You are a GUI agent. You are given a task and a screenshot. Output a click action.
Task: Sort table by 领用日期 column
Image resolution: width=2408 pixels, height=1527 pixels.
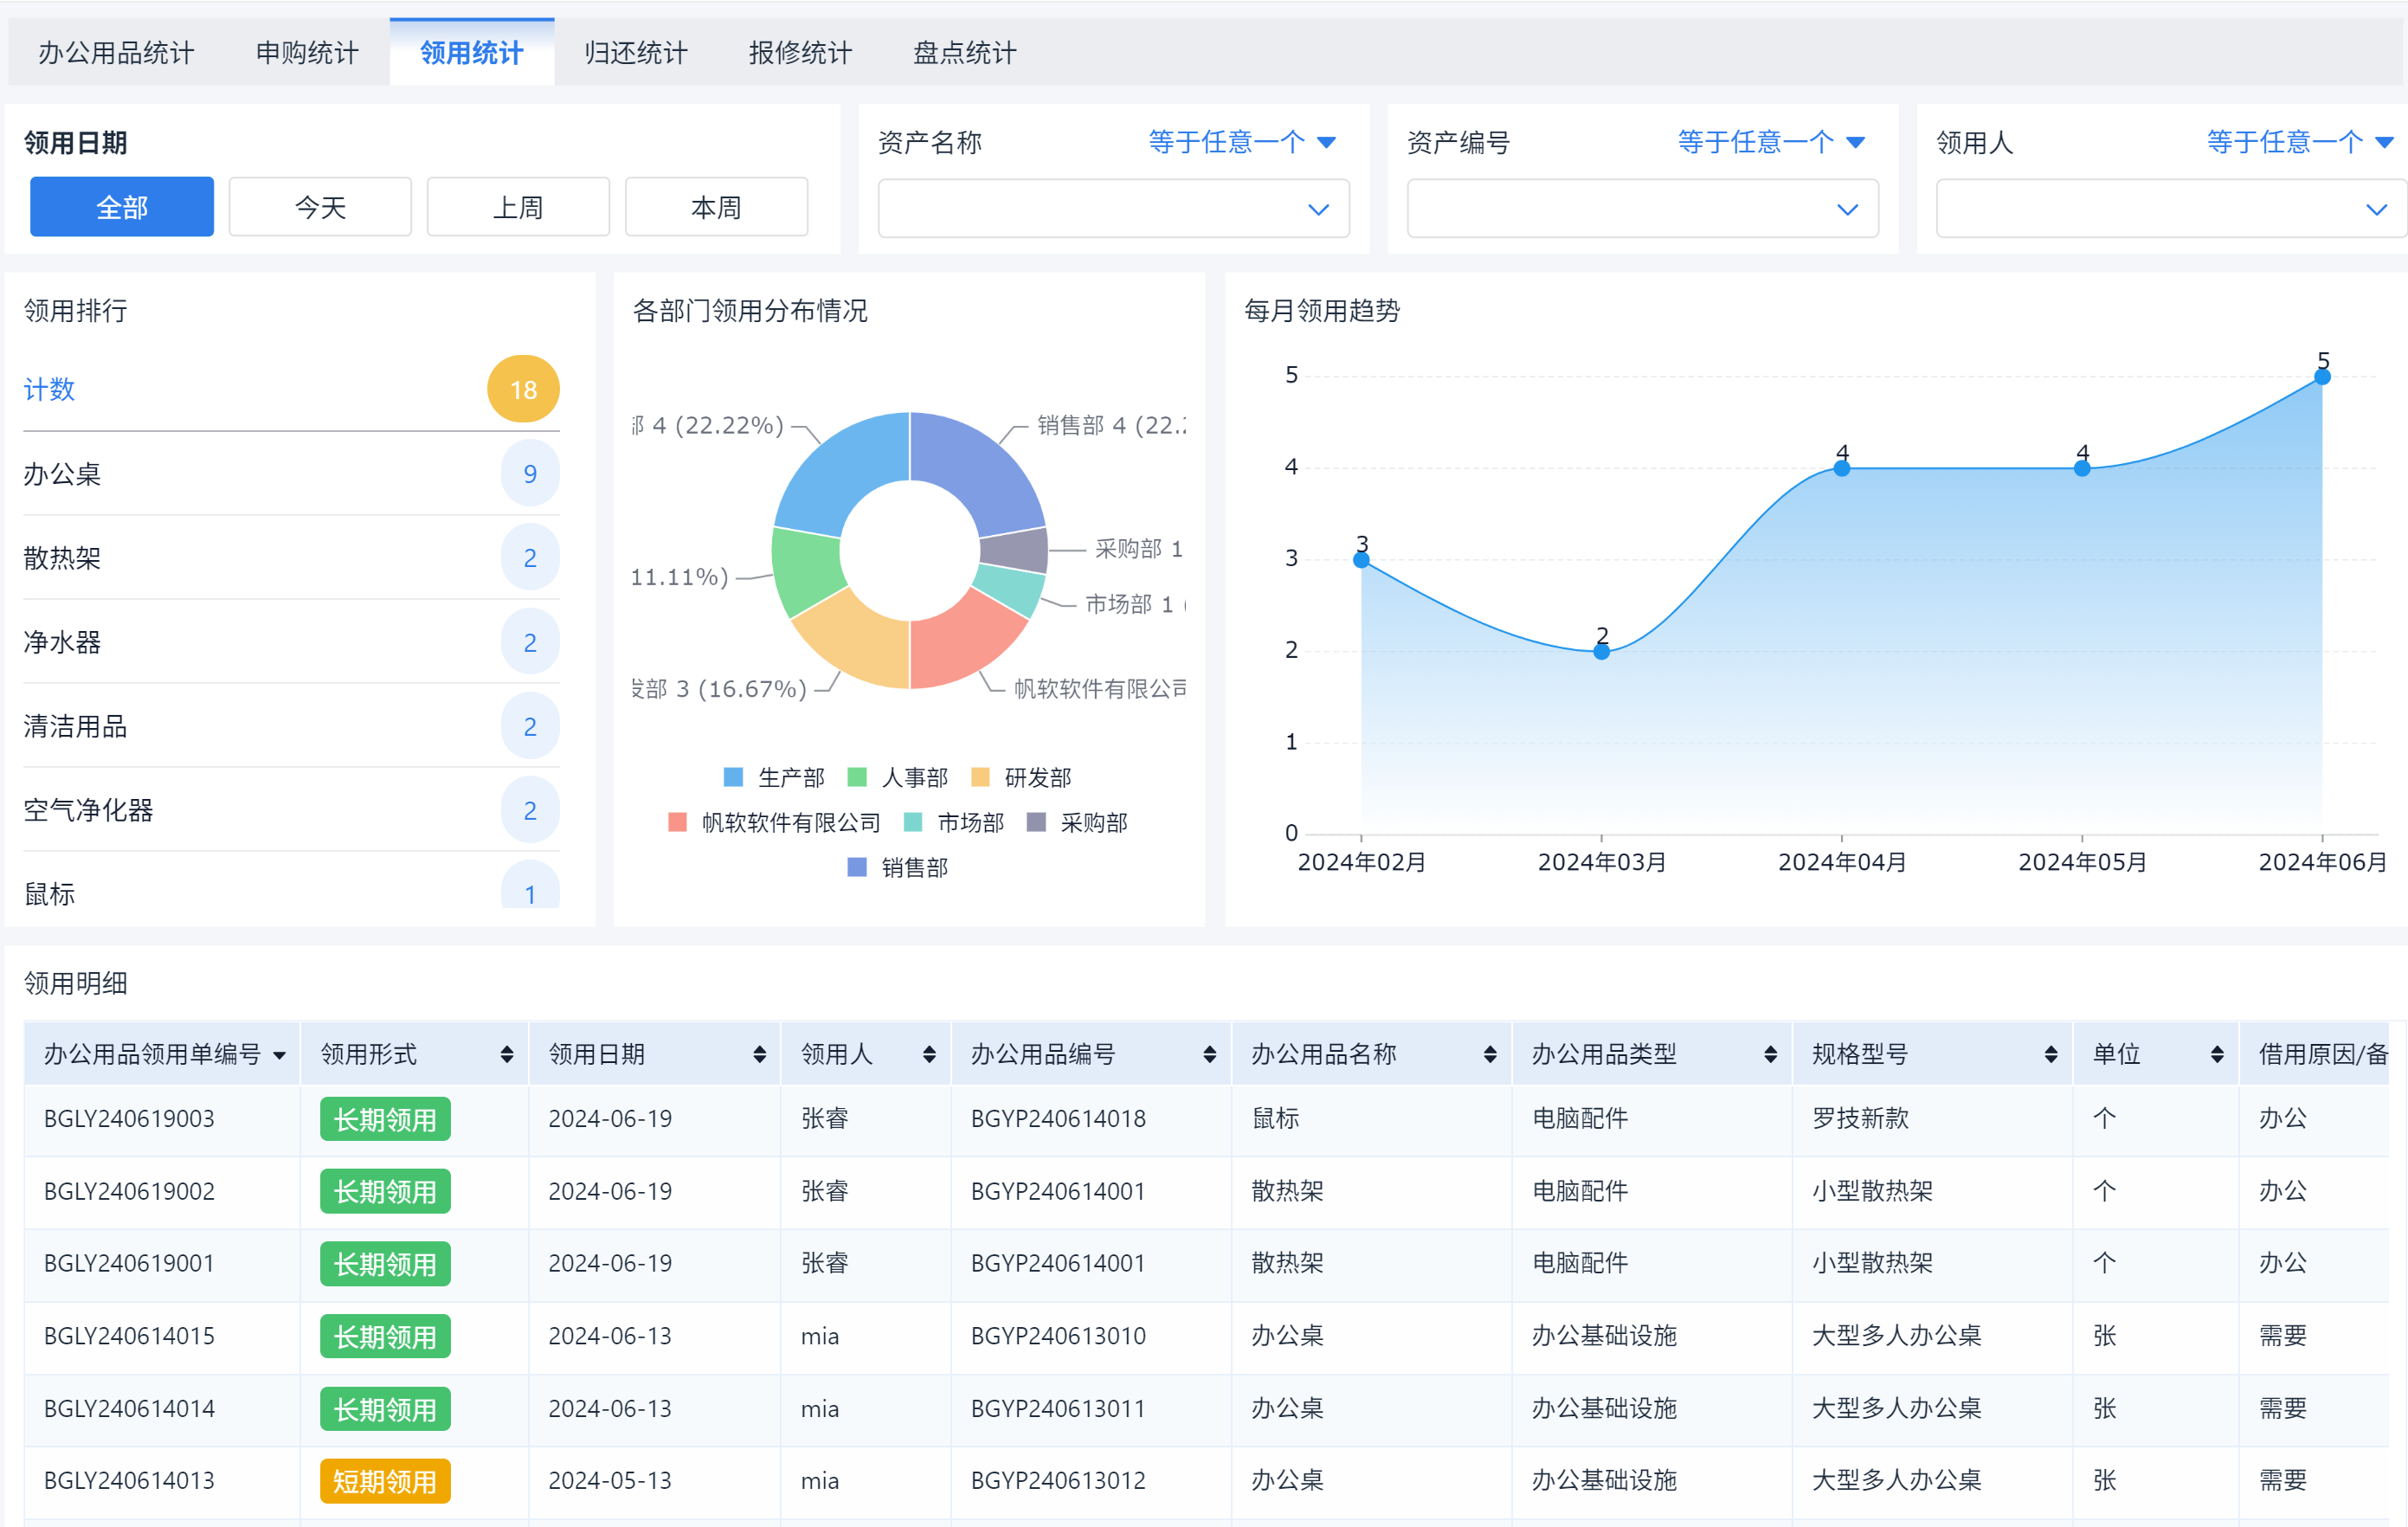click(760, 1054)
